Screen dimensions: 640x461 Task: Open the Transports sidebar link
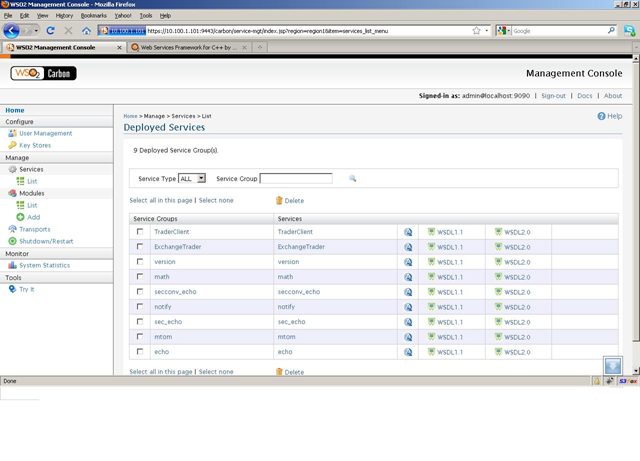[35, 229]
